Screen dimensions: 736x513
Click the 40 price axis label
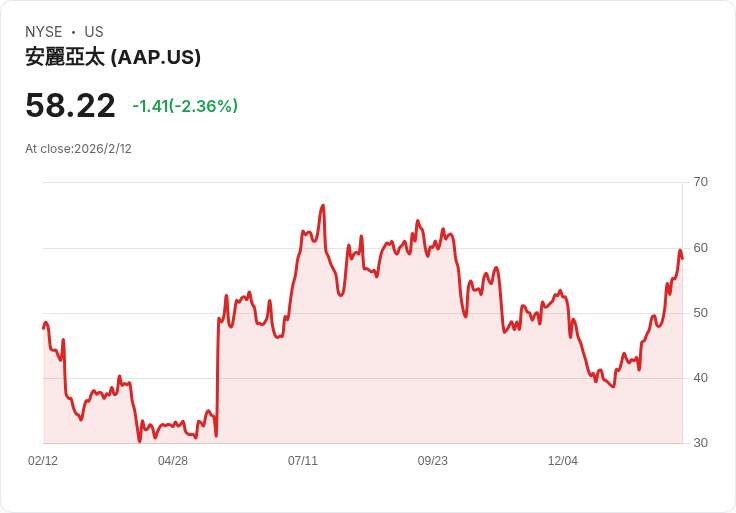click(700, 378)
